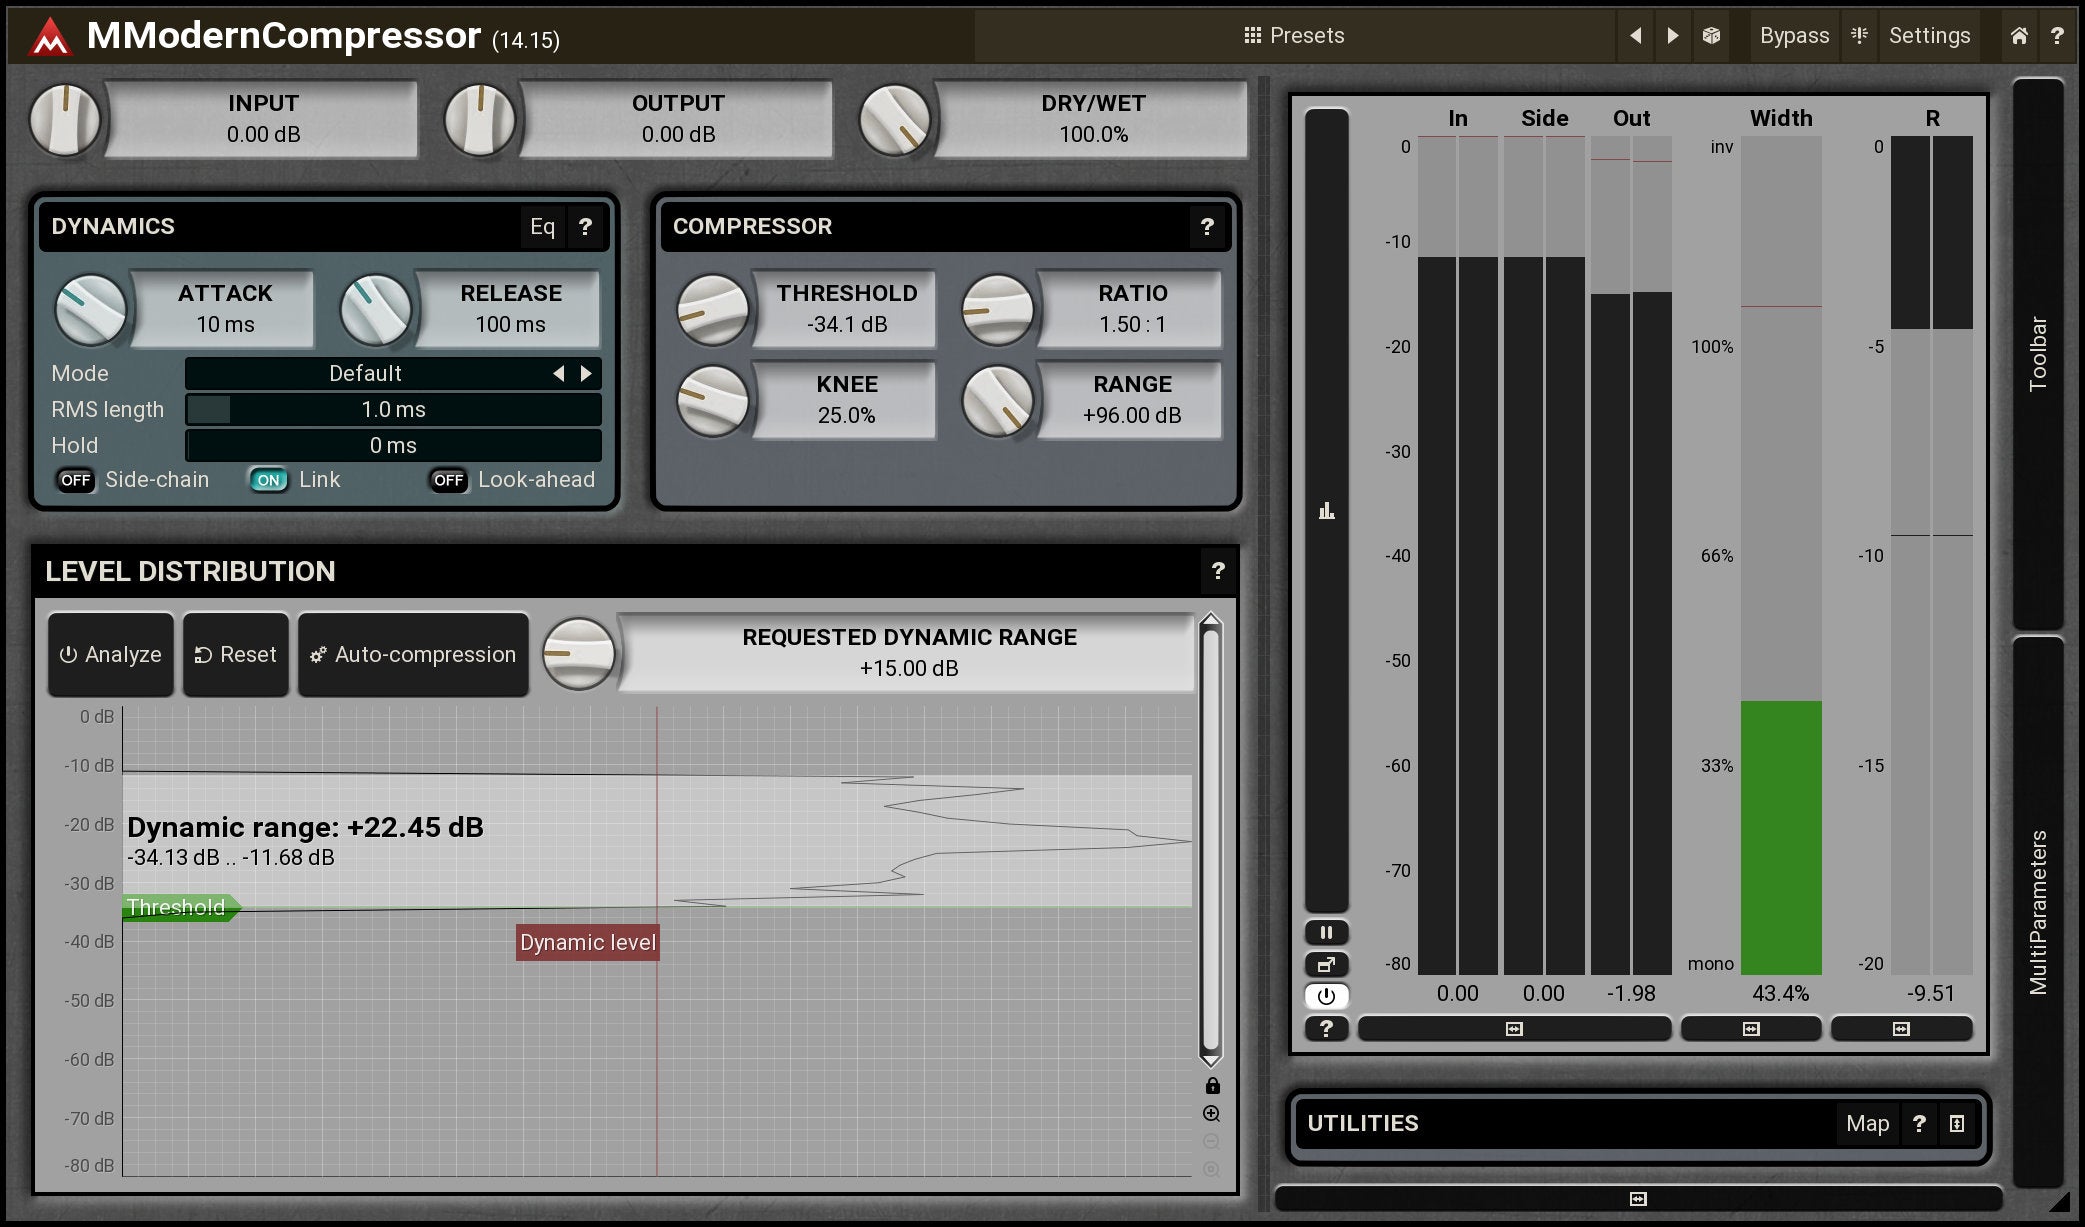Pause the level meters
The image size is (2085, 1227).
point(1326,933)
